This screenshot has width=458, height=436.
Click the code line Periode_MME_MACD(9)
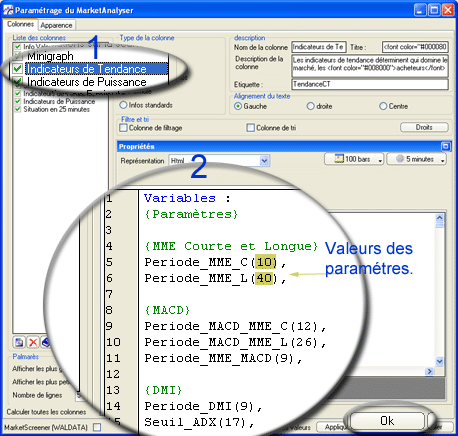point(223,358)
